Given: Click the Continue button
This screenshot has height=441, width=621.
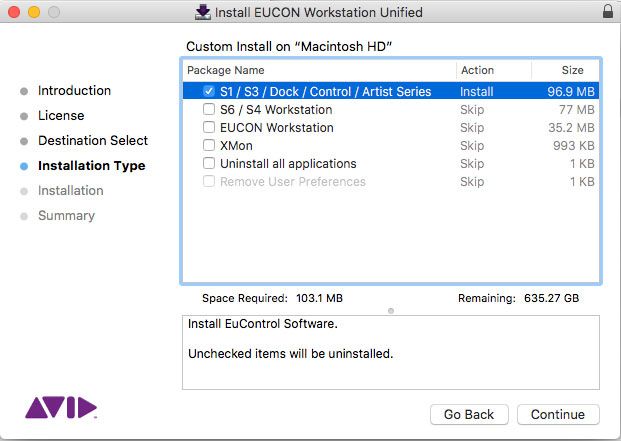Looking at the screenshot, I should (558, 414).
